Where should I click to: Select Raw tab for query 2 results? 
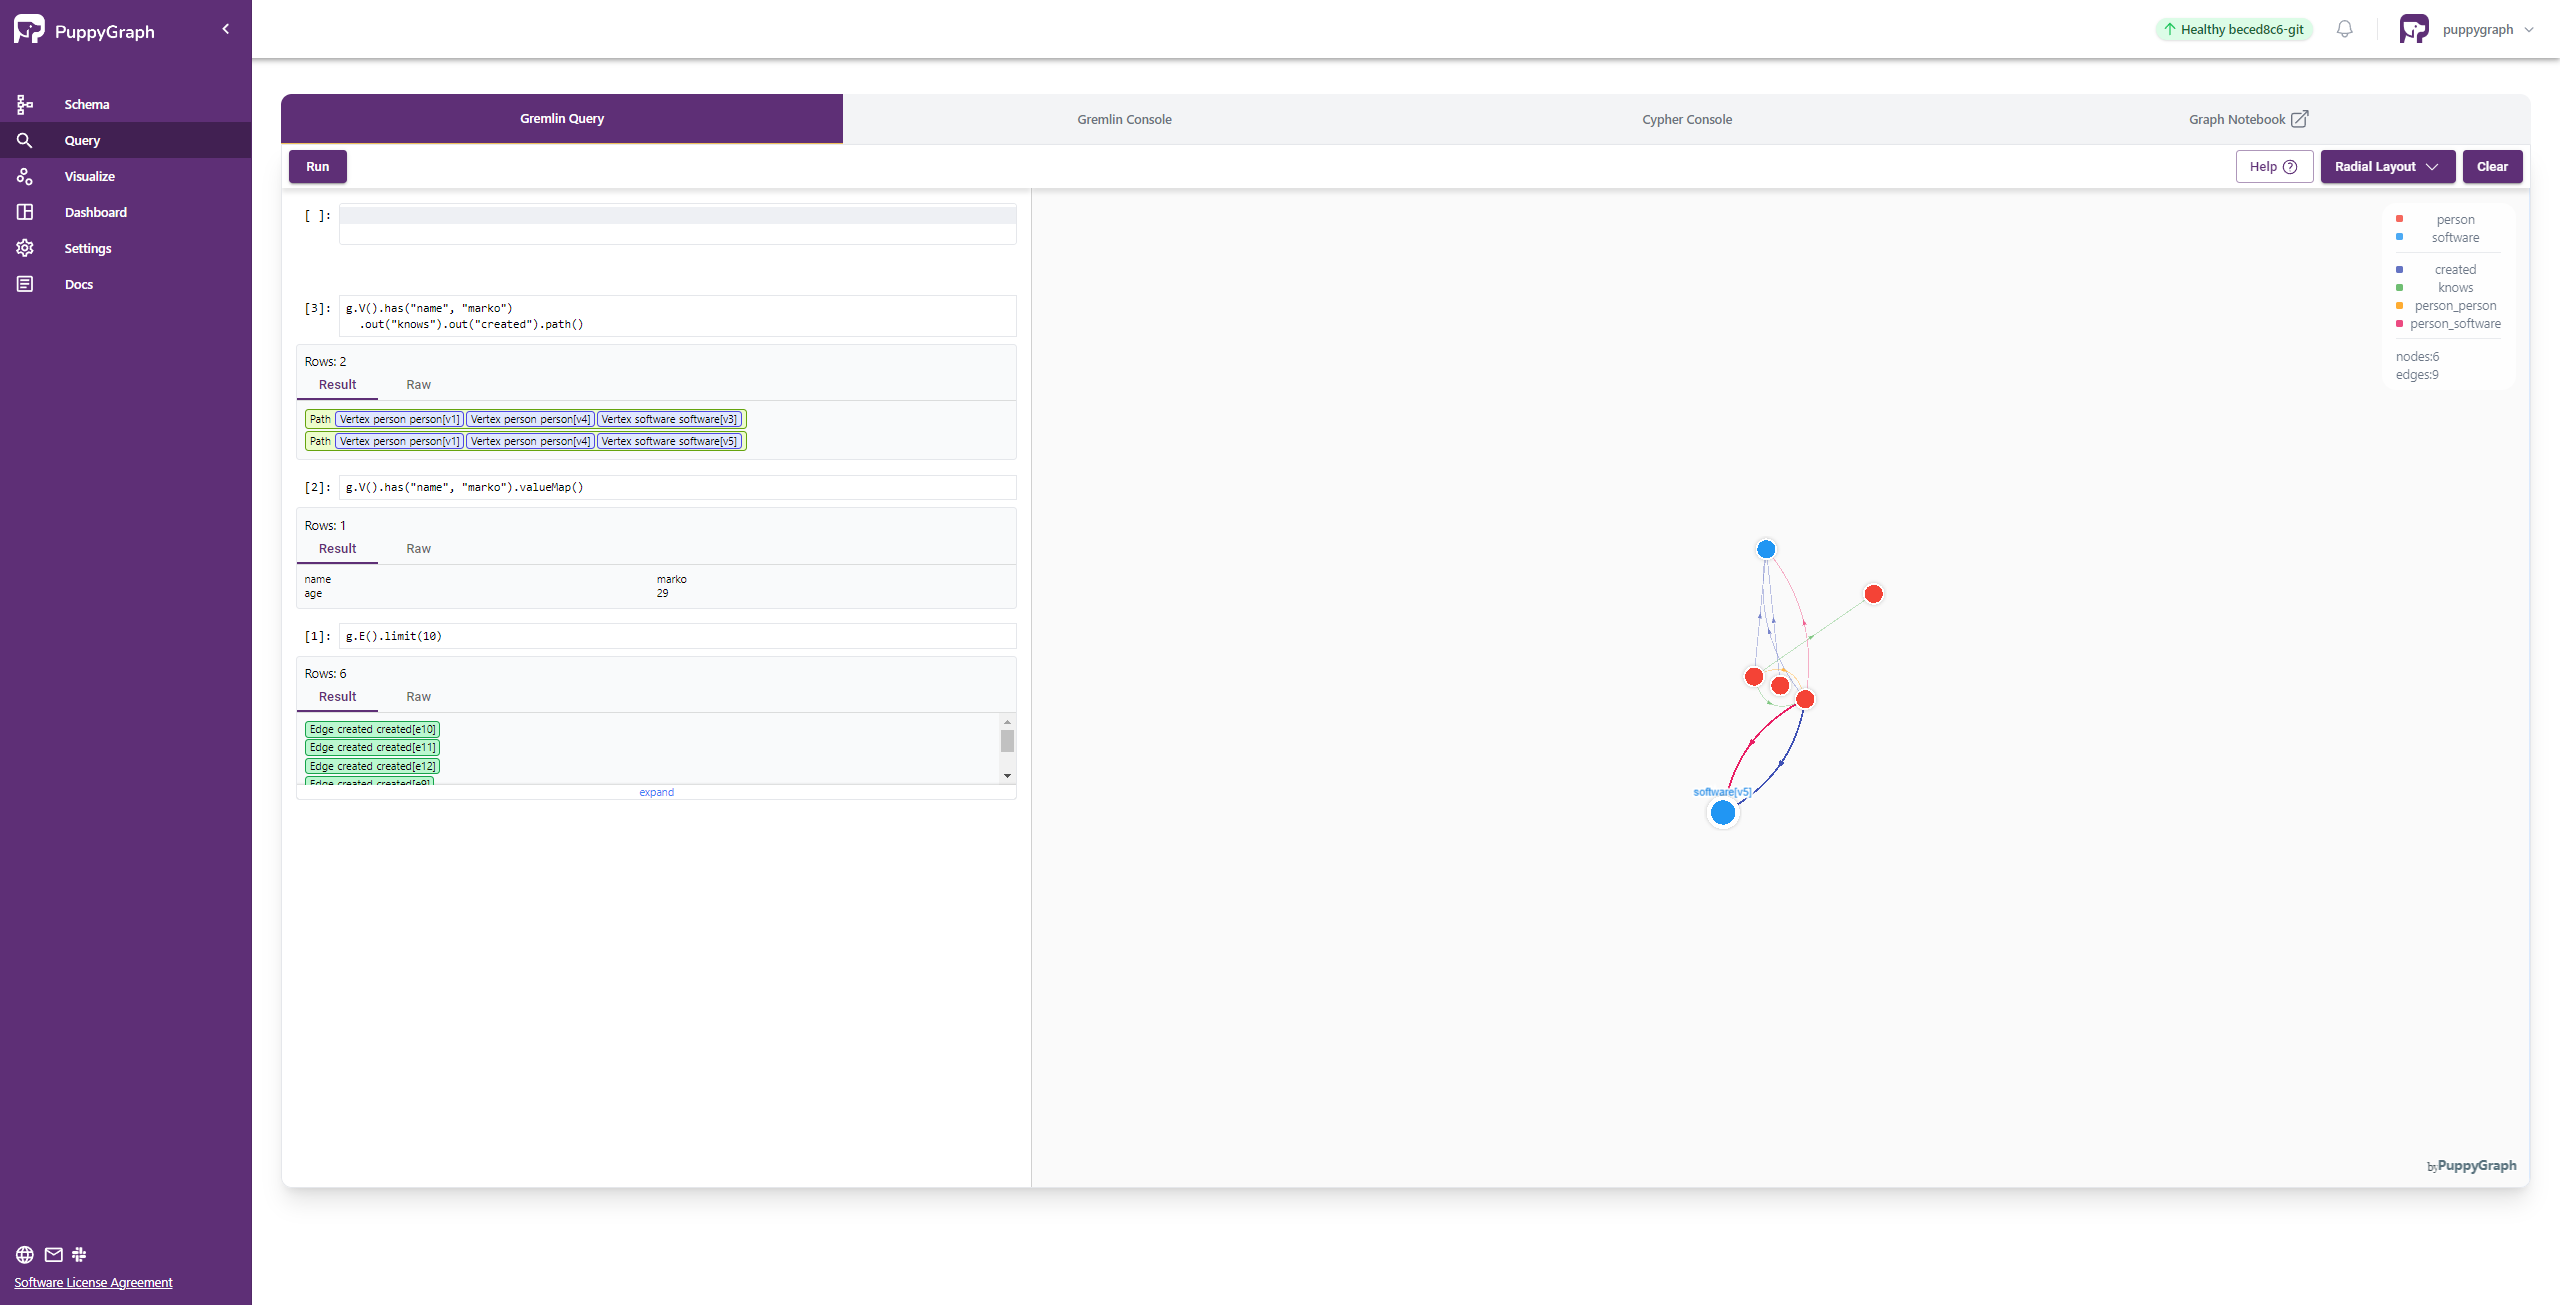click(x=418, y=549)
